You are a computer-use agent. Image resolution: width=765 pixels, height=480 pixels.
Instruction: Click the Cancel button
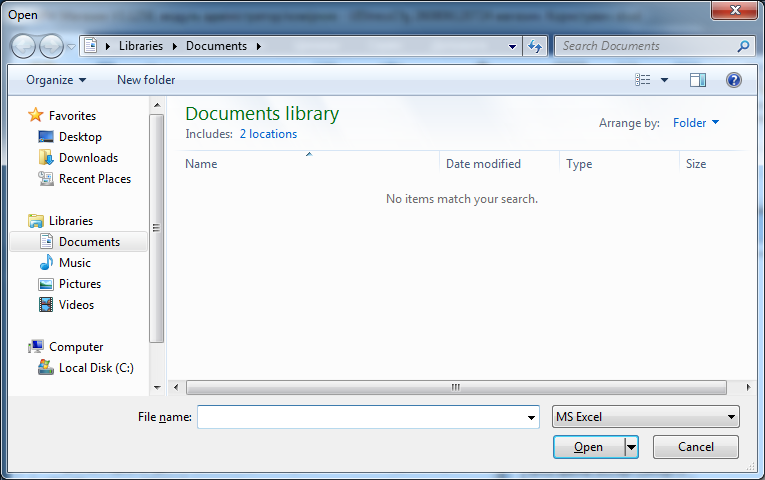695,447
